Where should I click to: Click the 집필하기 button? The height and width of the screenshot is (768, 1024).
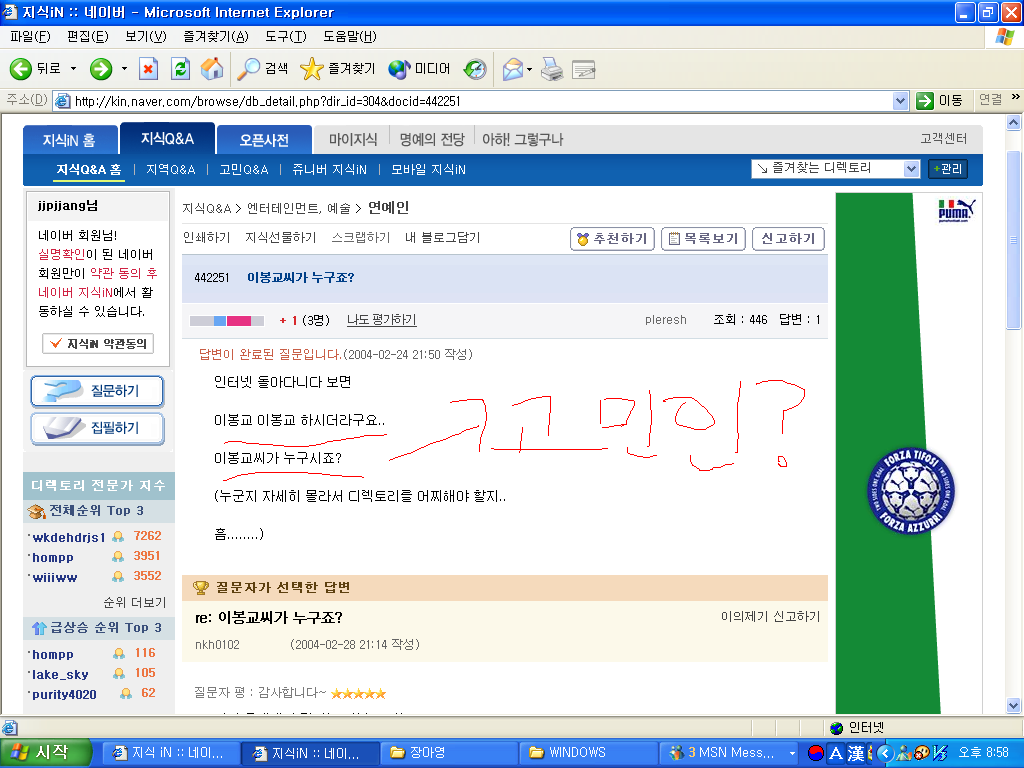[97, 428]
